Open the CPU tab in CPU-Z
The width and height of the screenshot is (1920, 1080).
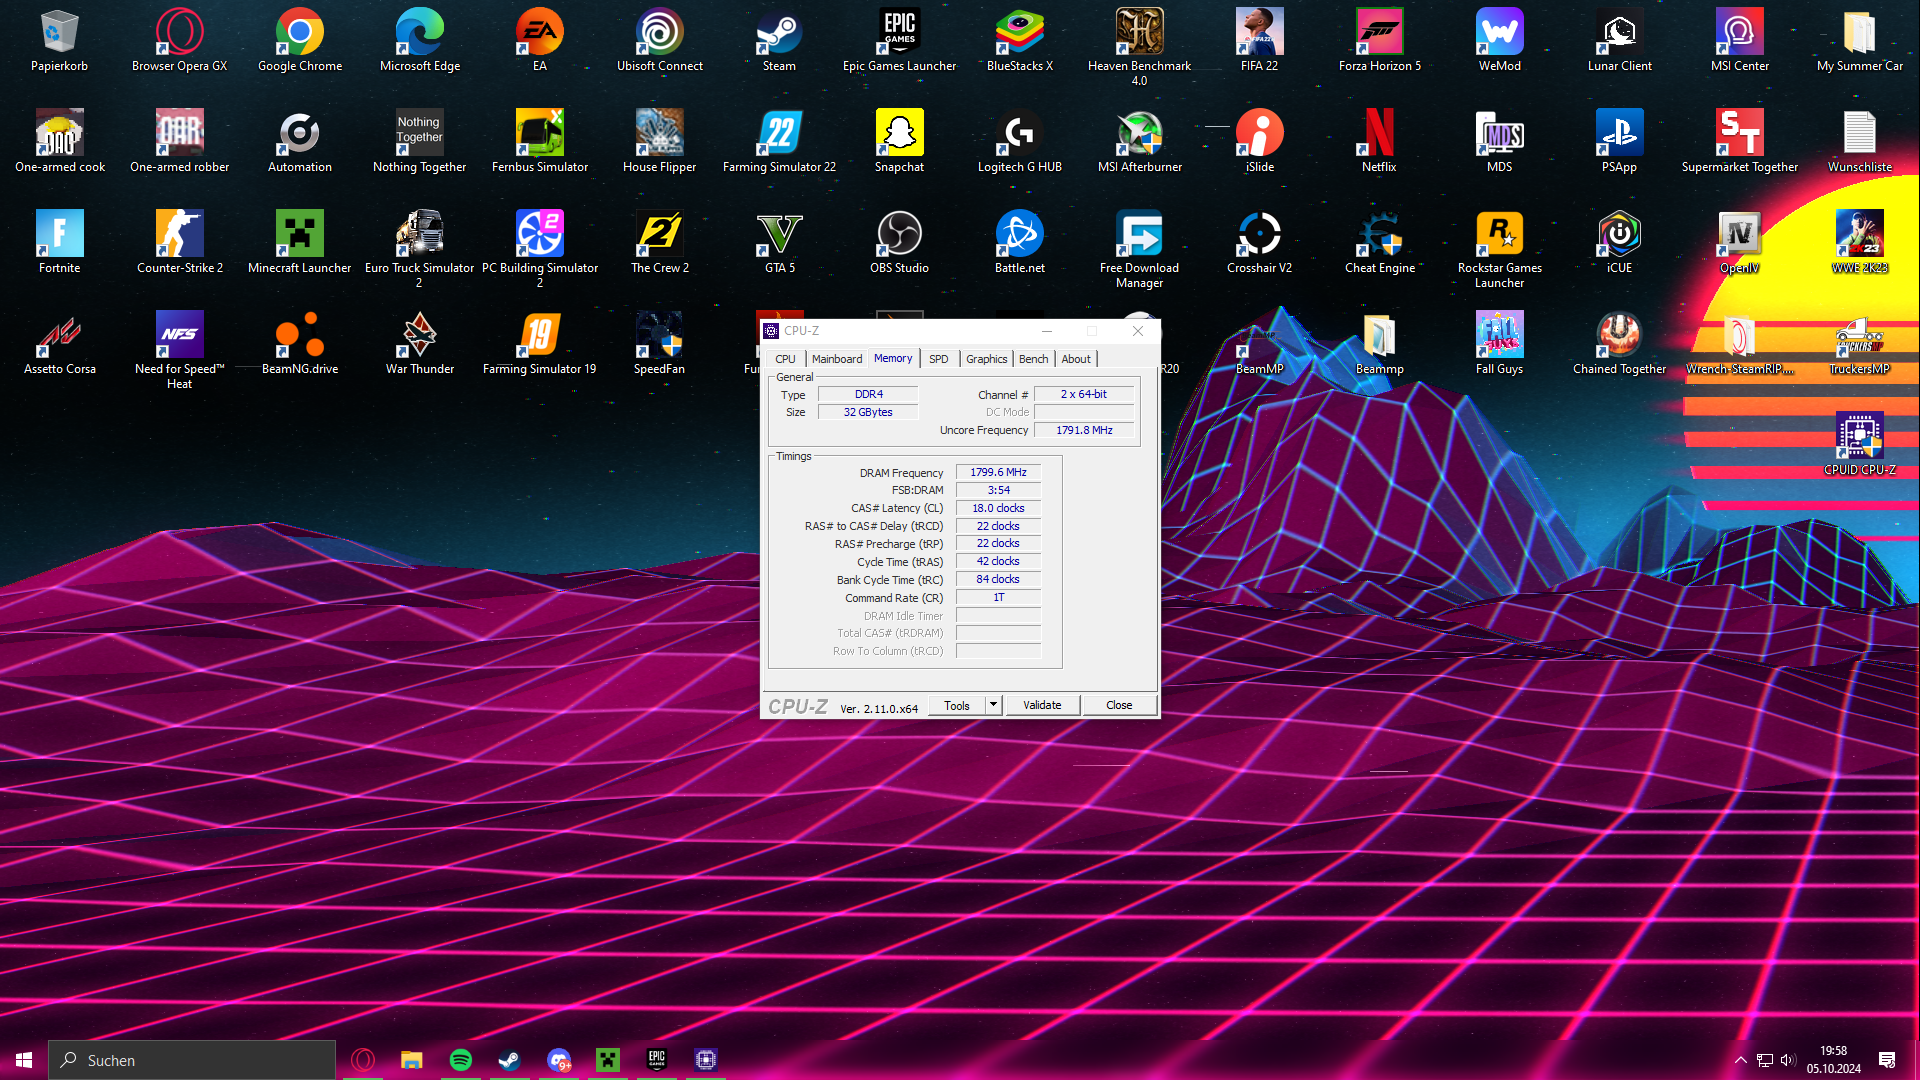(785, 358)
